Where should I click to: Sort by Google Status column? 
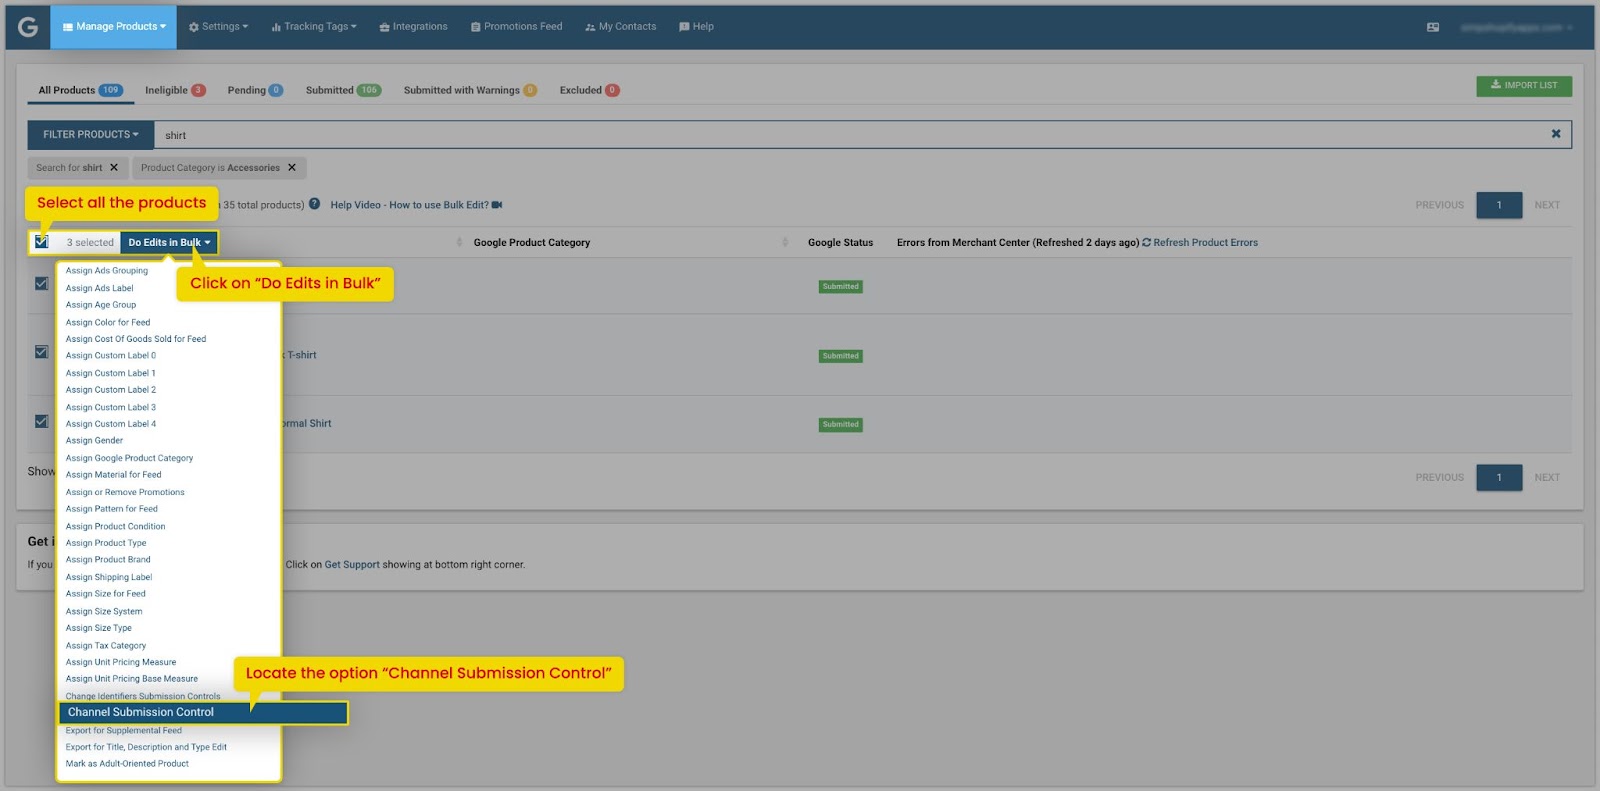(x=840, y=243)
